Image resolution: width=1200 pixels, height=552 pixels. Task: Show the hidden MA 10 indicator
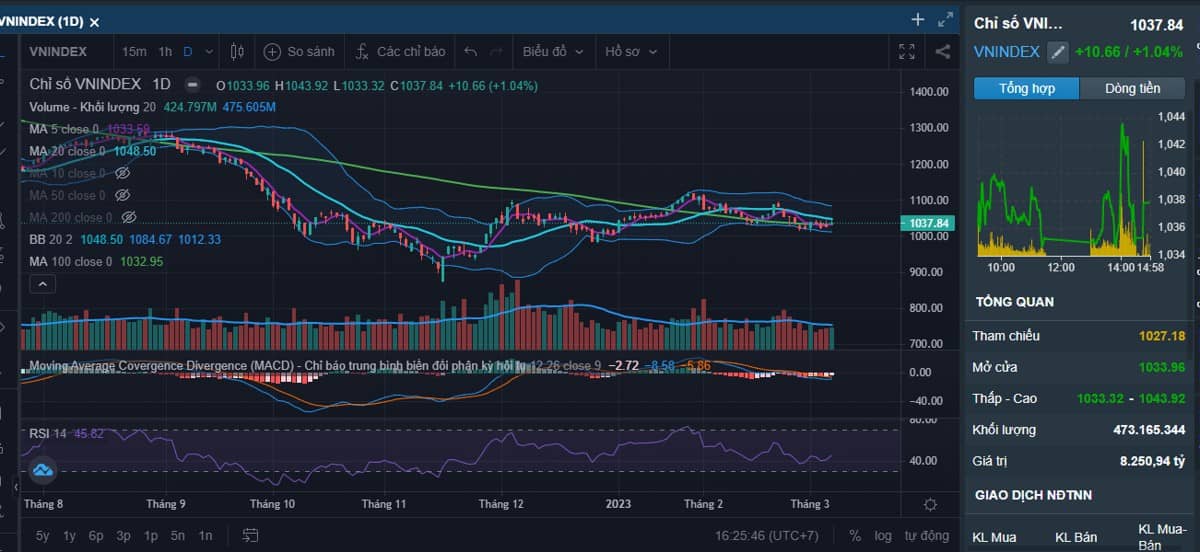123,173
